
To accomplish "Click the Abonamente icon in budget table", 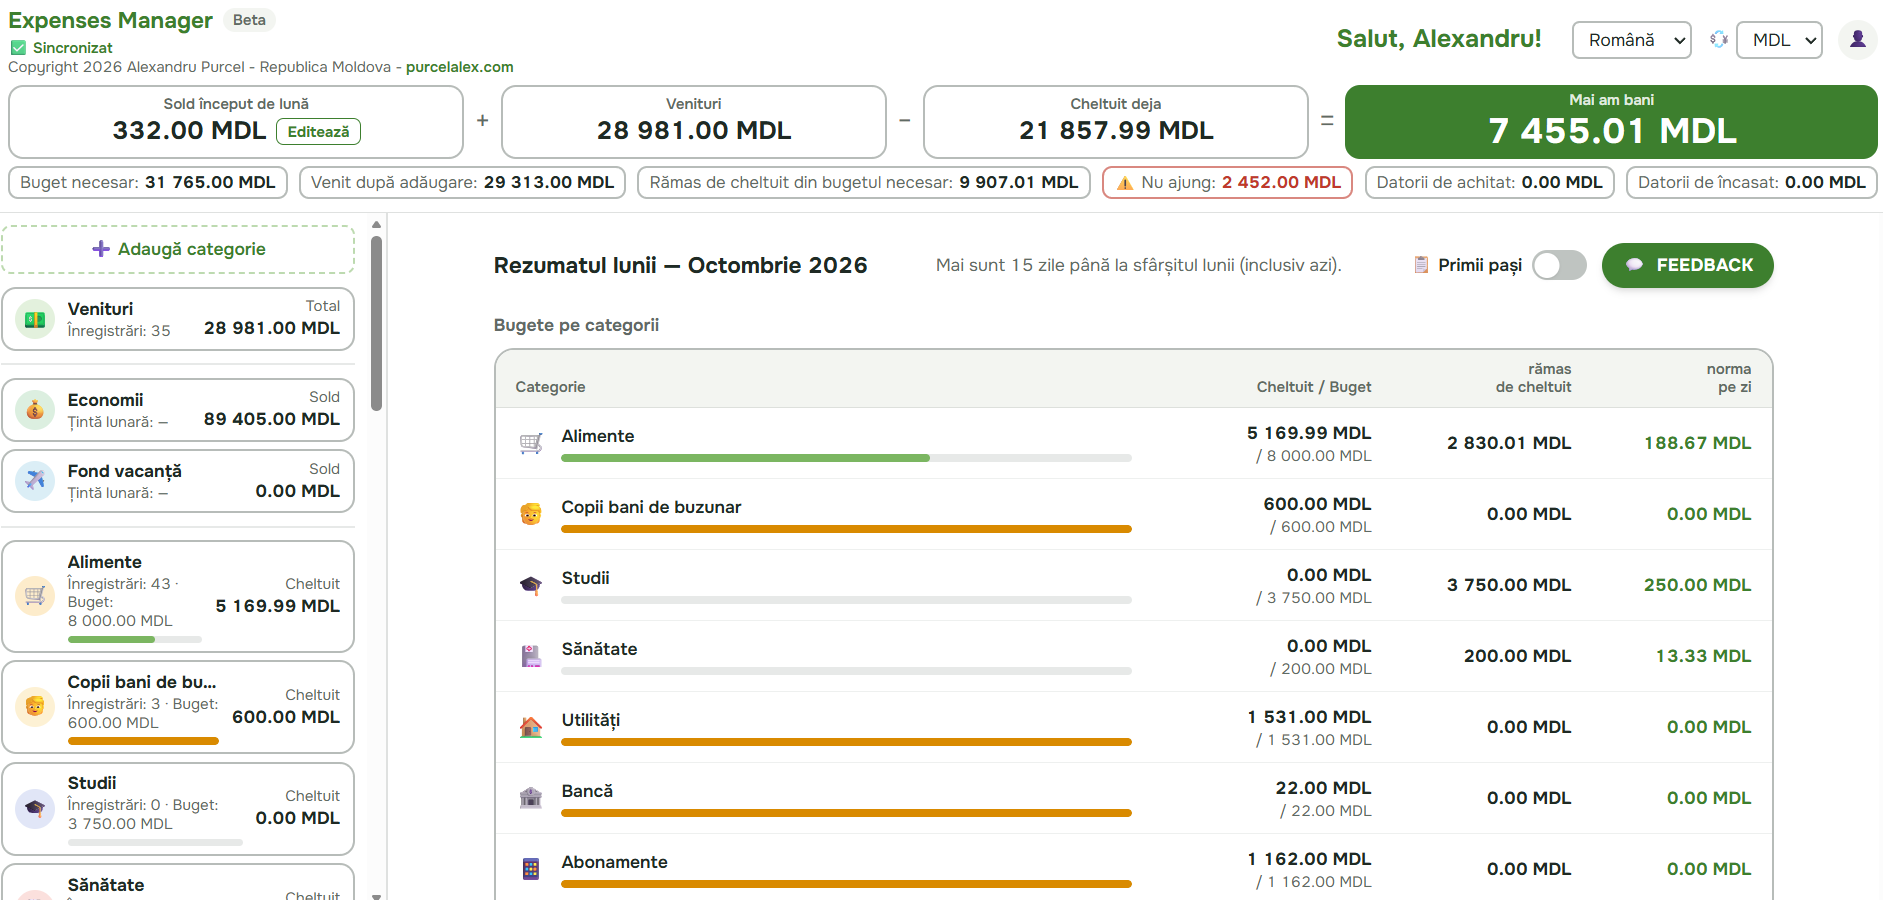I will coord(531,869).
